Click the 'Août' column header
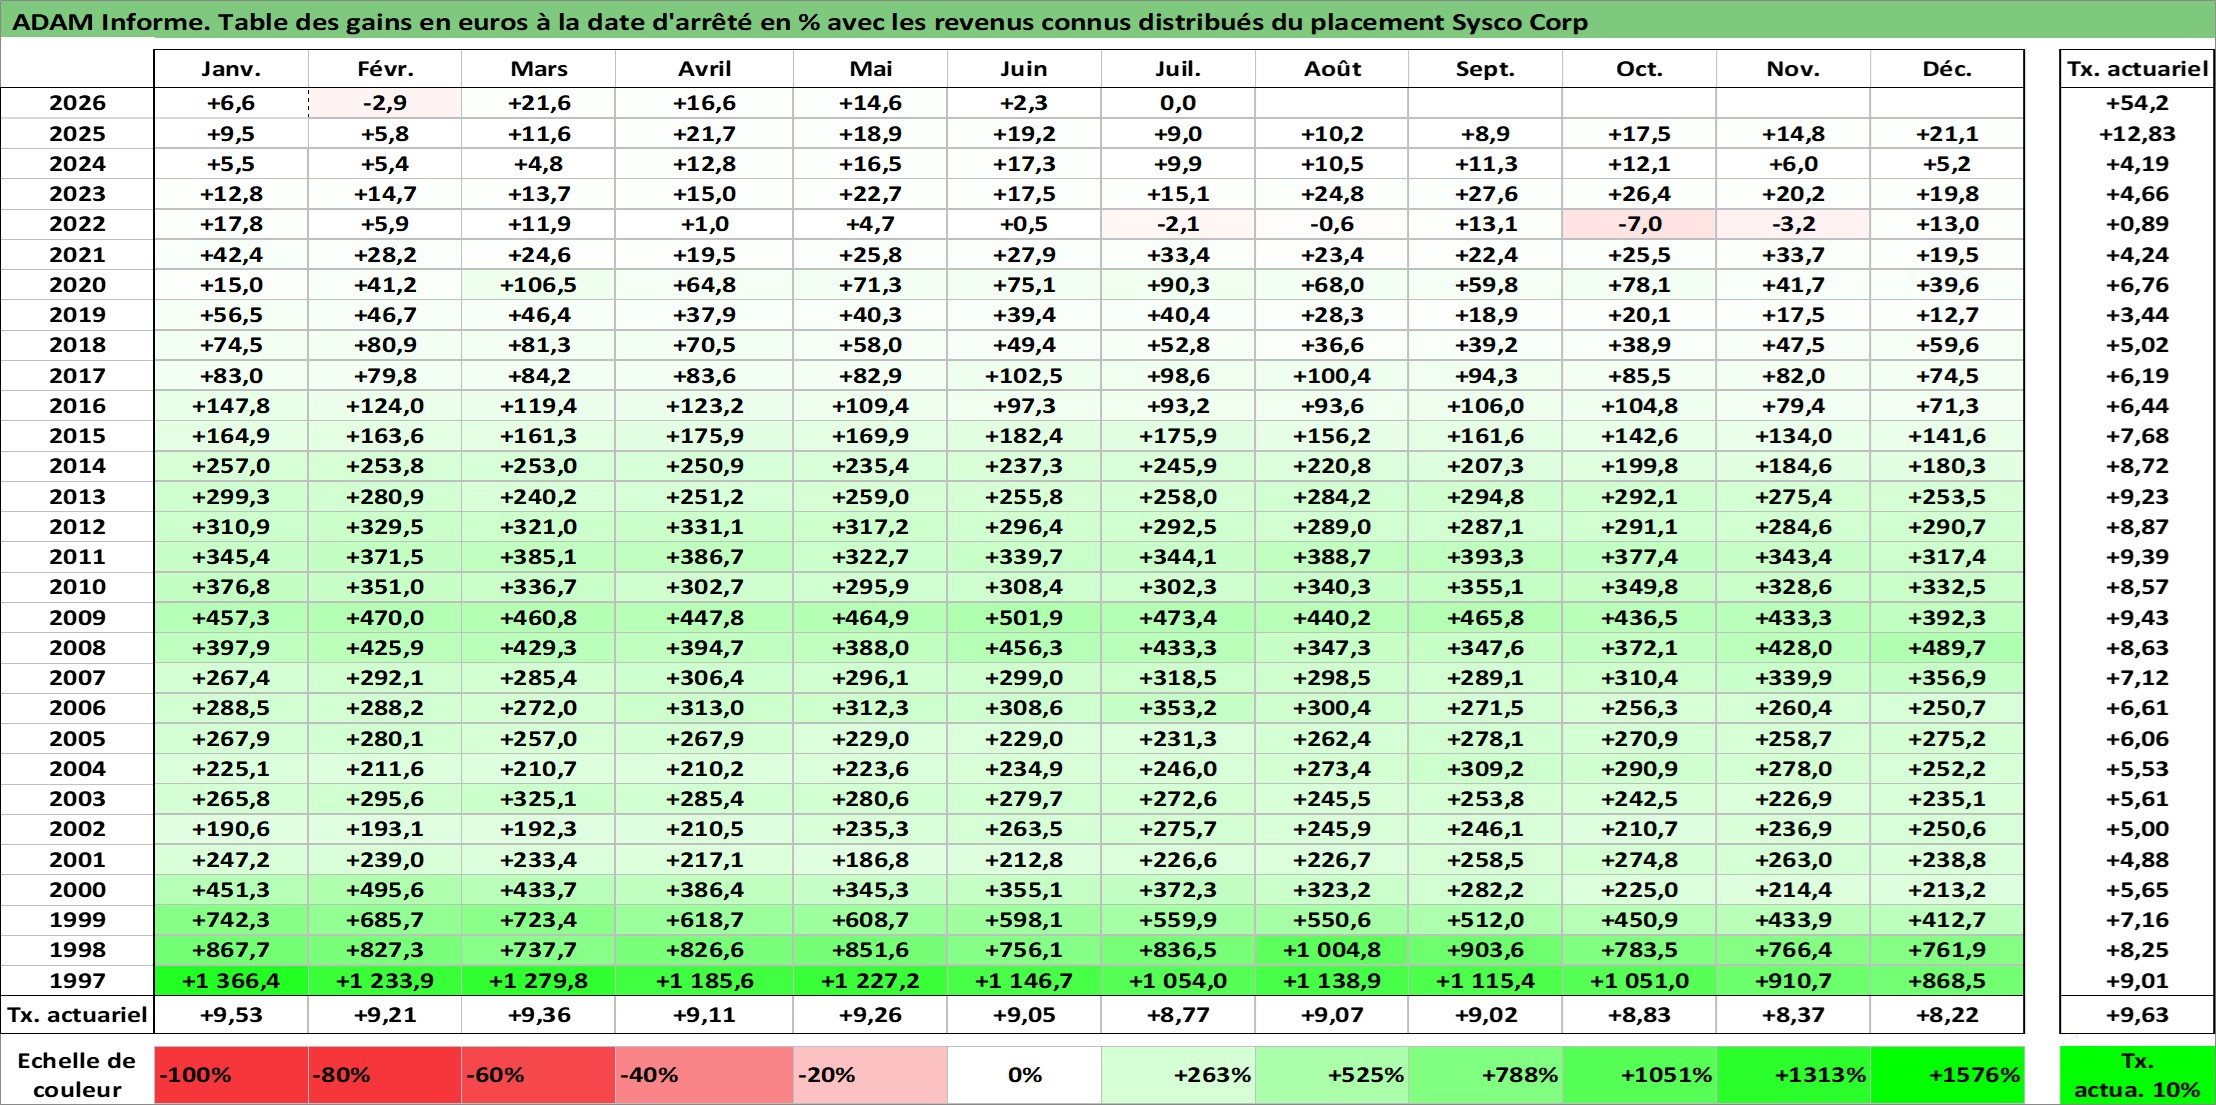Screen dimensions: 2216x1105 point(1333,69)
